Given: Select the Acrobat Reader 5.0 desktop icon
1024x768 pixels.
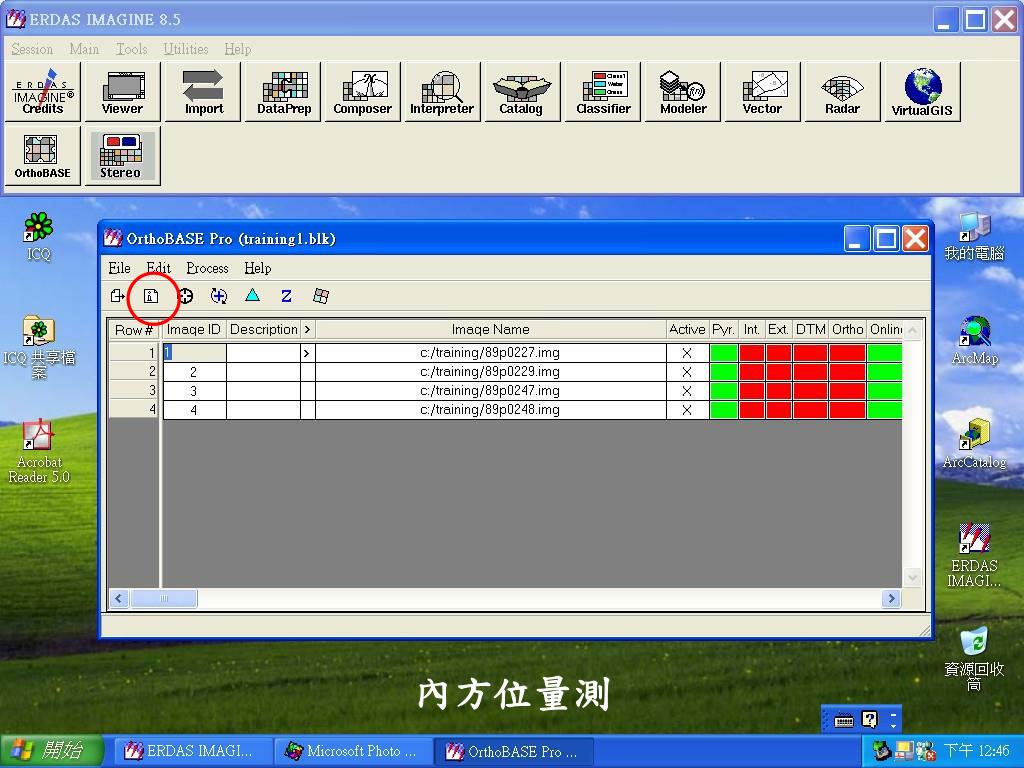Looking at the screenshot, I should pos(39,451).
